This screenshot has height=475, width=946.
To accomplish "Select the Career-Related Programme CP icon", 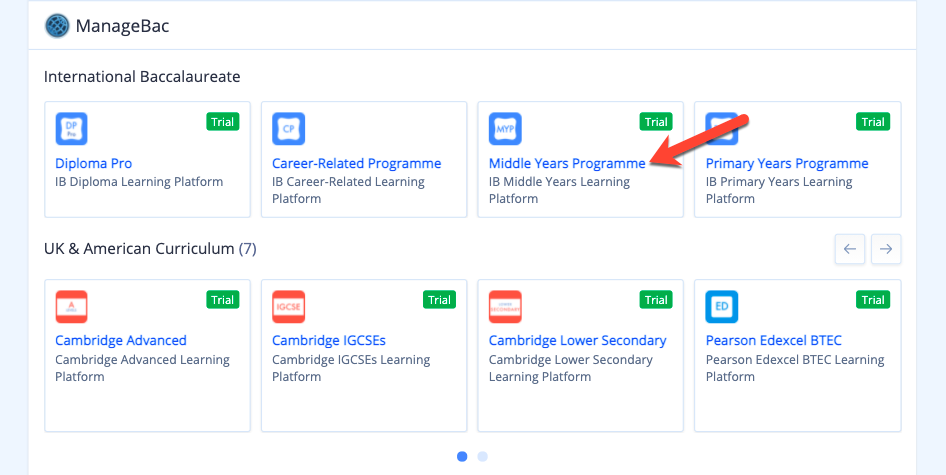I will pos(288,129).
